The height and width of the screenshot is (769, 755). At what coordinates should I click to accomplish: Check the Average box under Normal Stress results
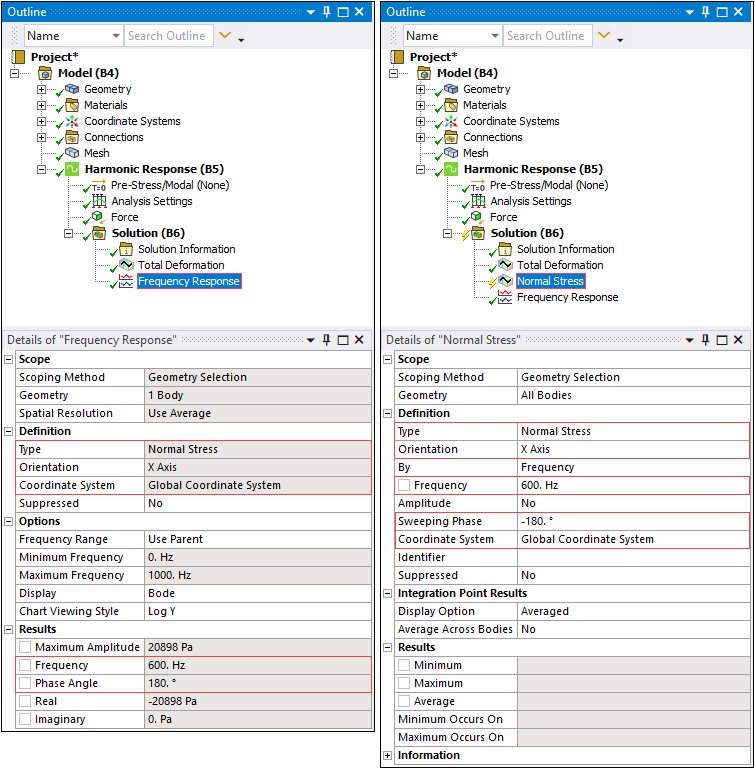(404, 702)
